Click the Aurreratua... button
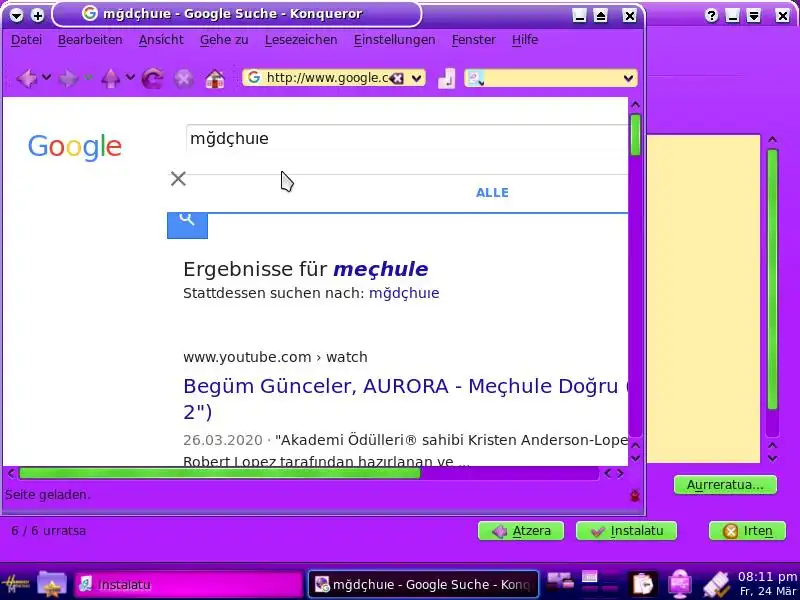800x600 pixels. point(725,485)
